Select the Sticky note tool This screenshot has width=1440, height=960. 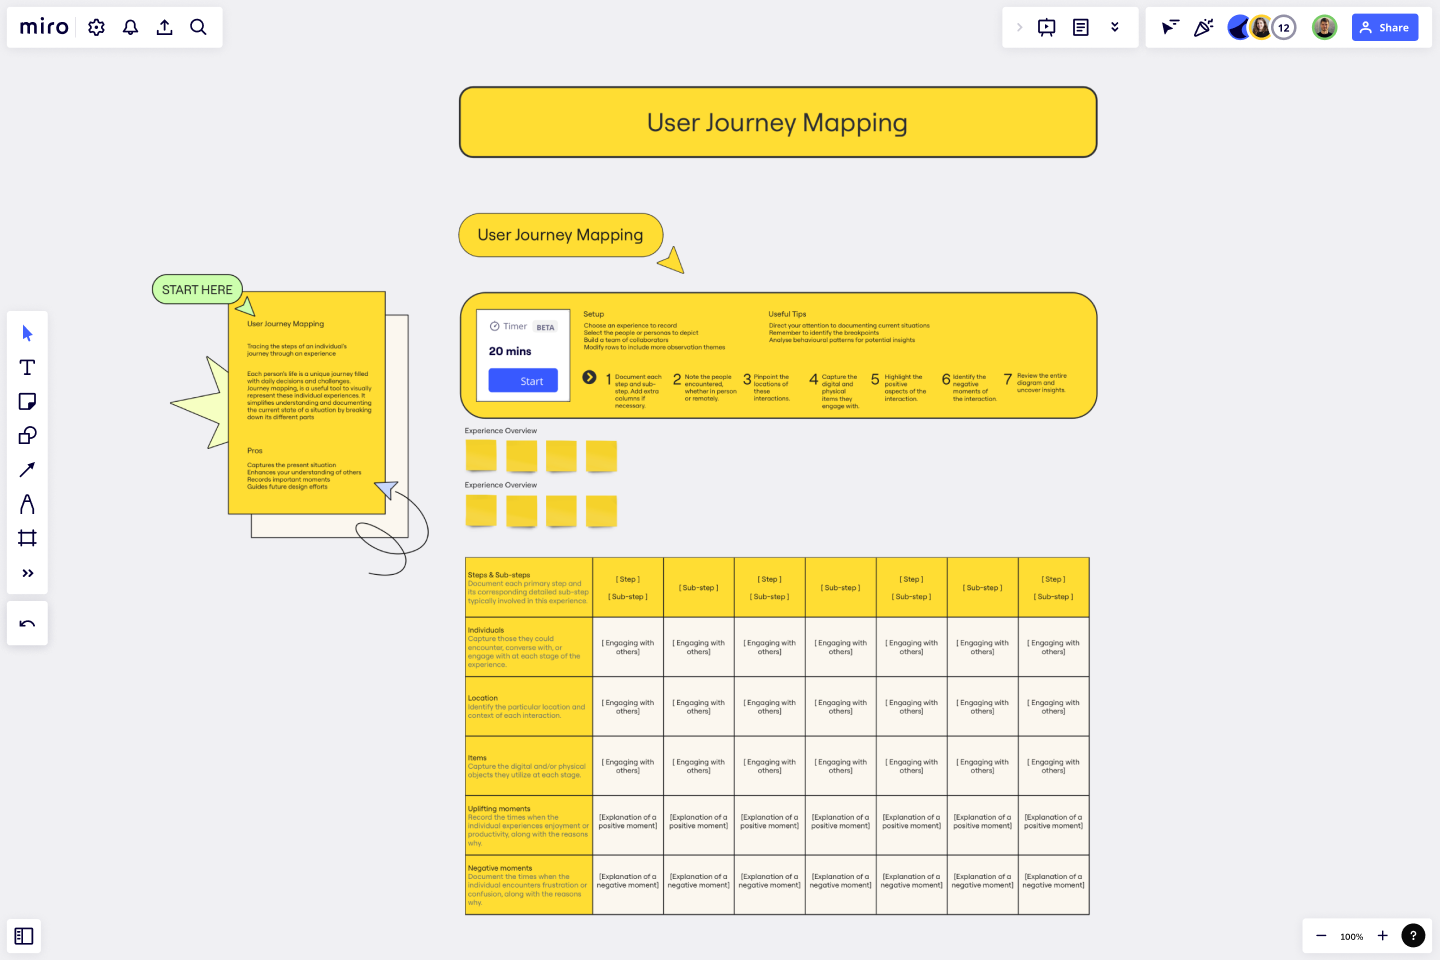(x=27, y=401)
